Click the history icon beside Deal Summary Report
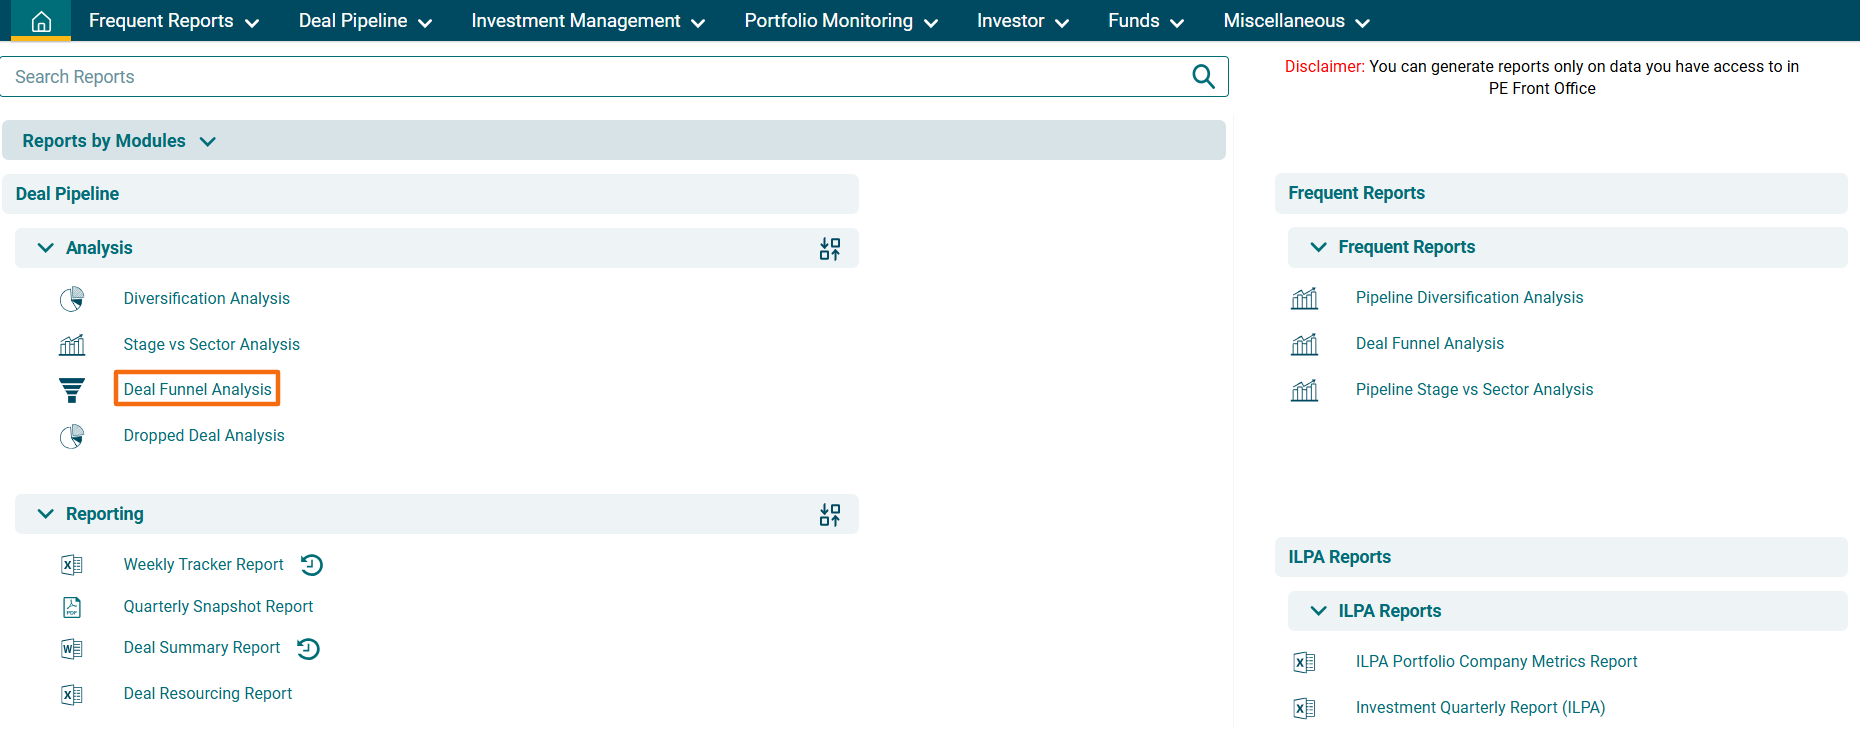 pos(309,649)
